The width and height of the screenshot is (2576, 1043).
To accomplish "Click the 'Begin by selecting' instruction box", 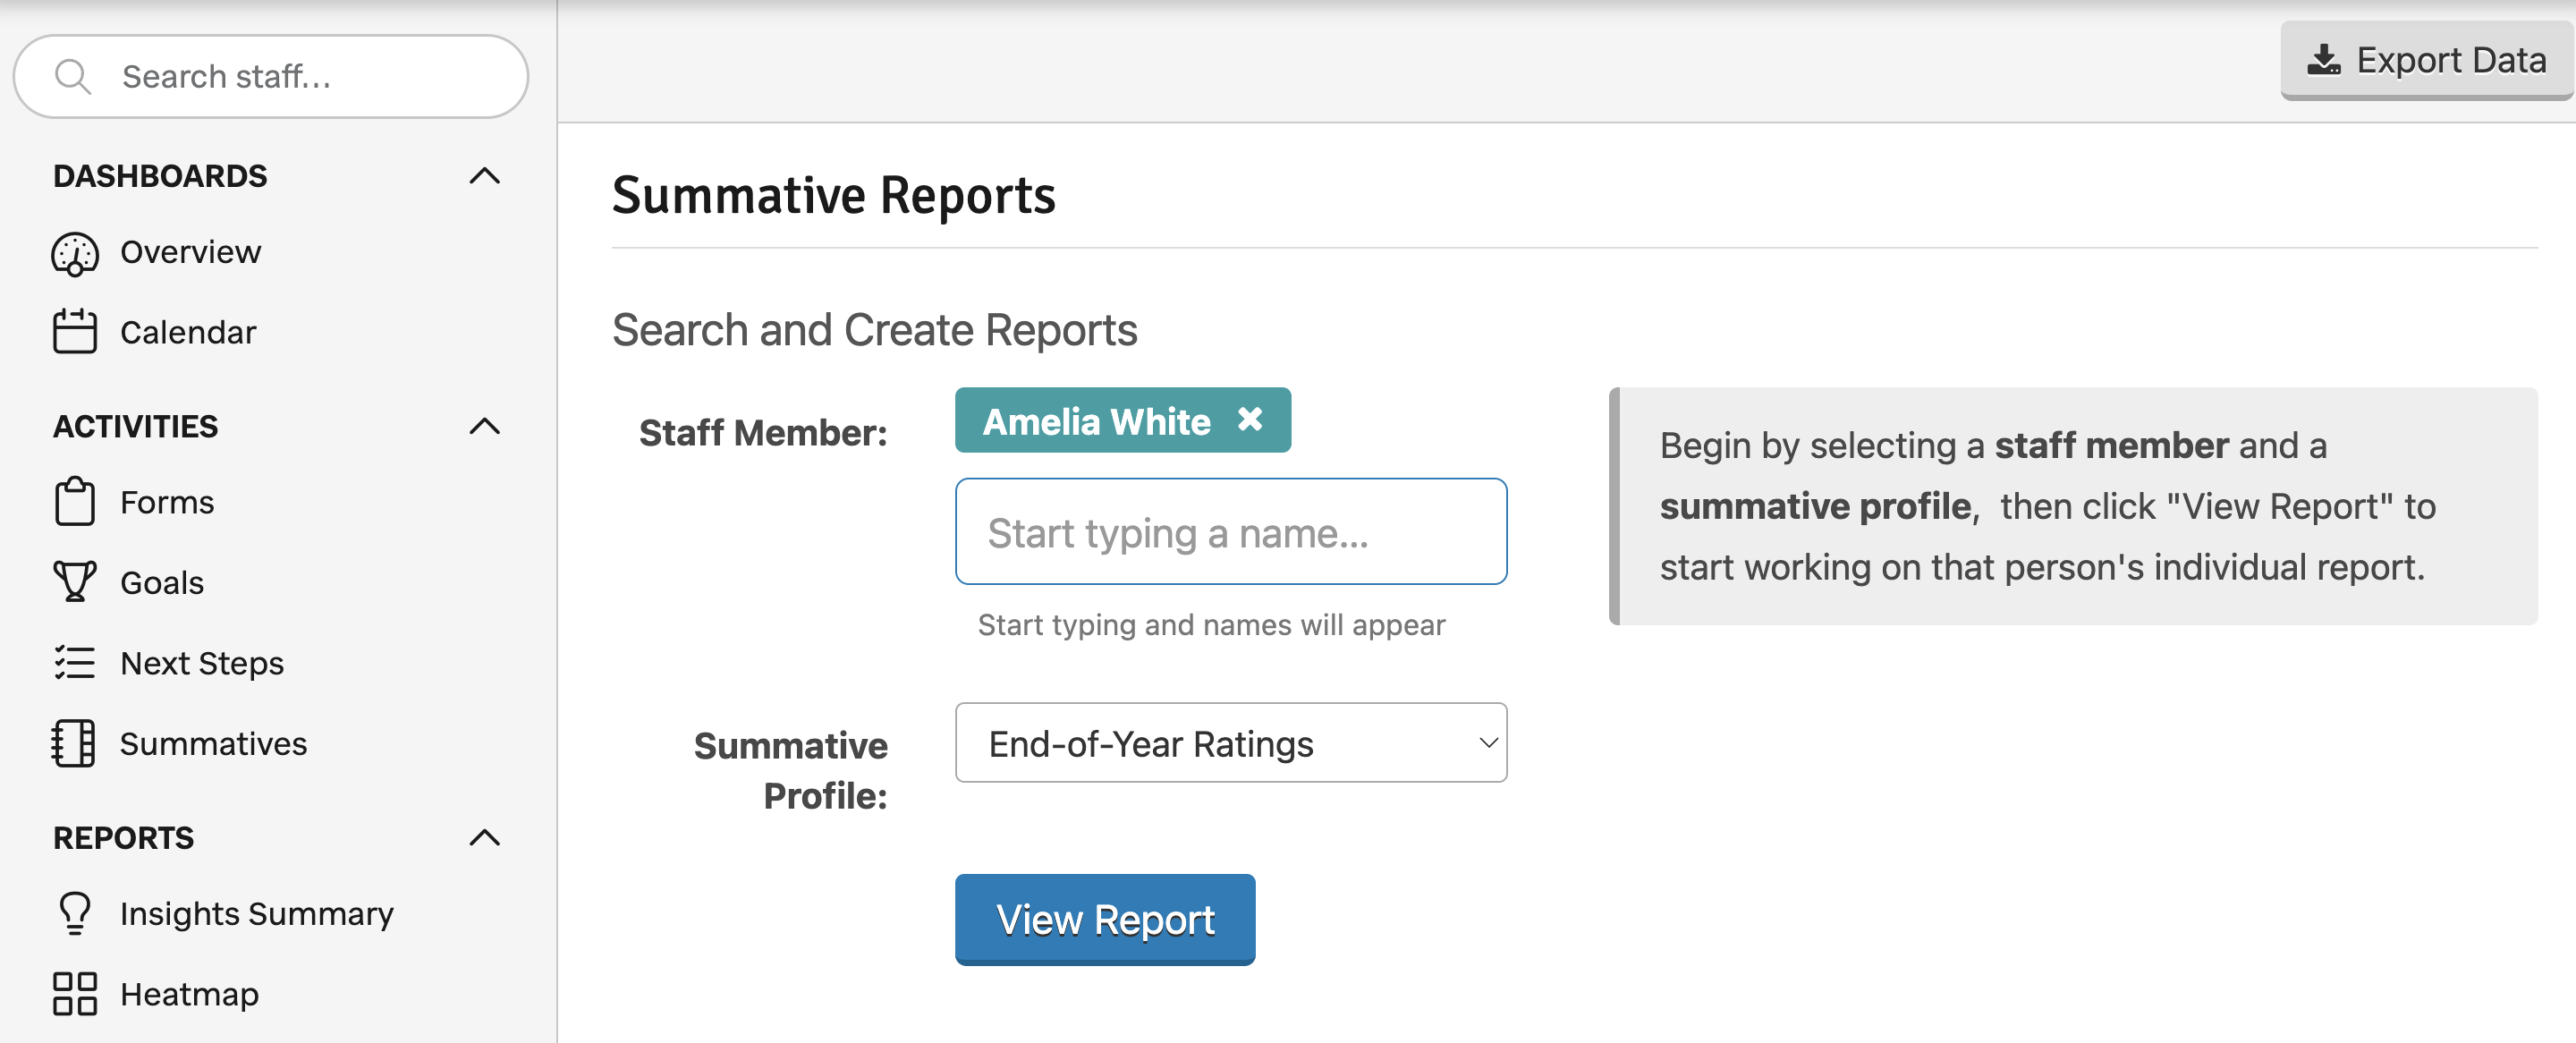I will 2072,506.
